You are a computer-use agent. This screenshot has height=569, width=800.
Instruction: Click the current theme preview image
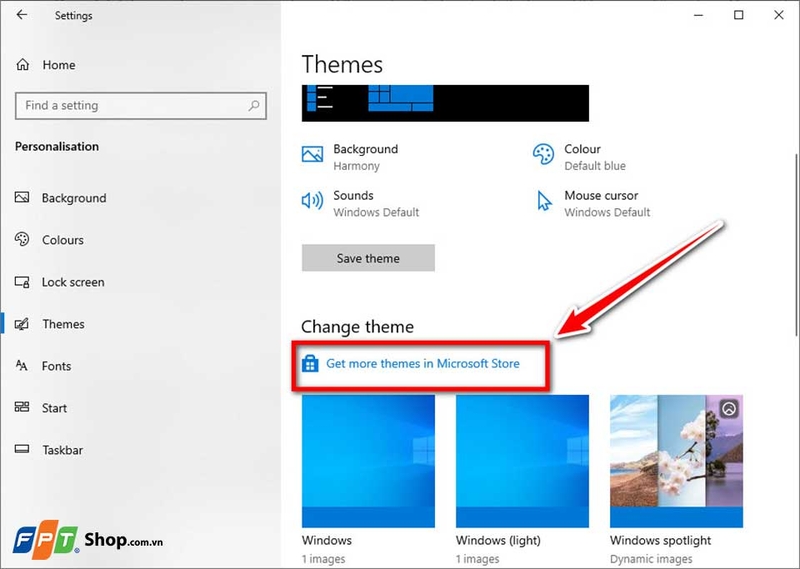(x=445, y=103)
